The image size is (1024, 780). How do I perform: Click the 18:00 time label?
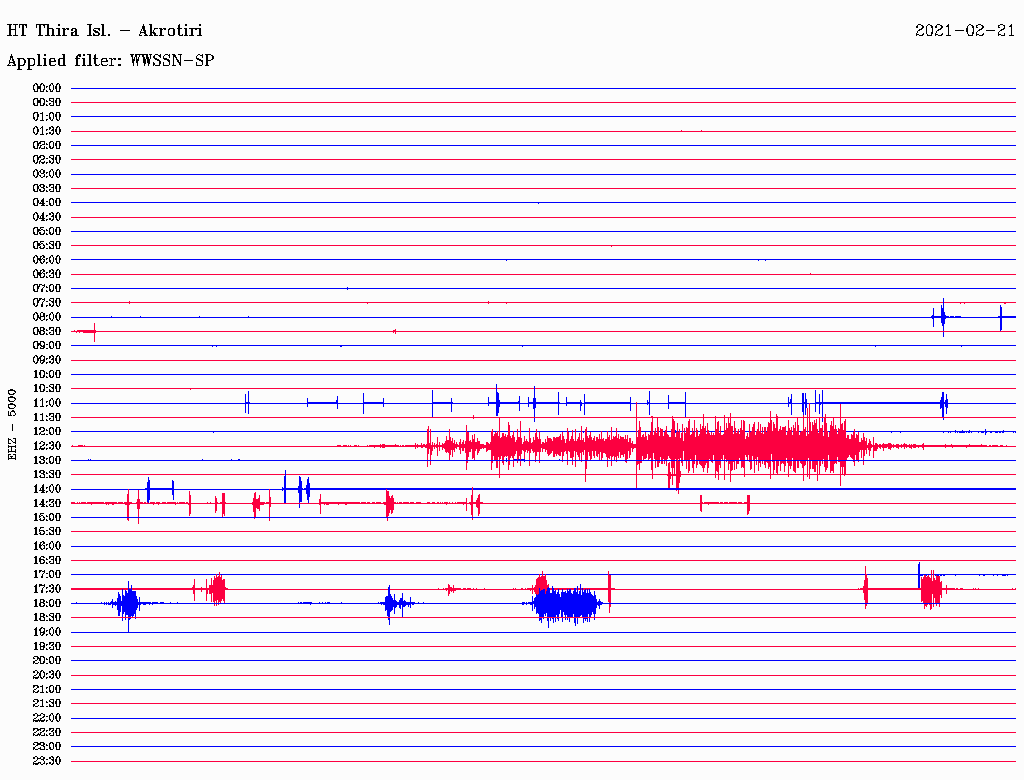coord(47,604)
